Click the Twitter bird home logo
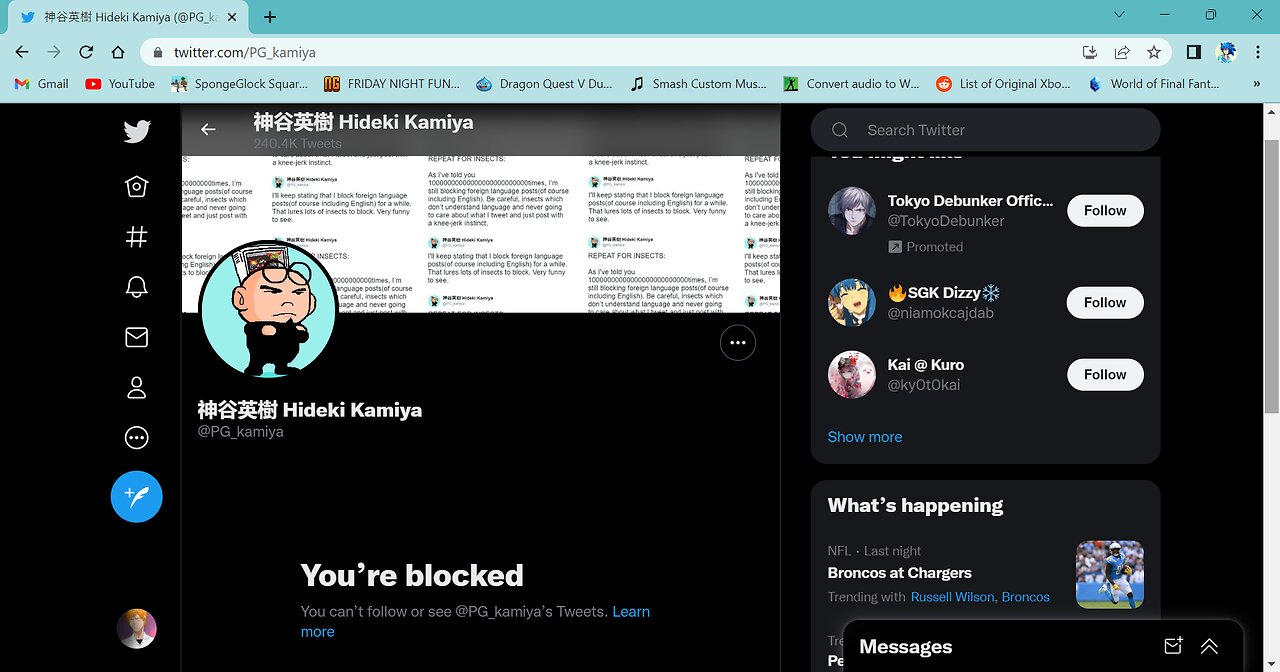The image size is (1280, 672). coord(137,131)
